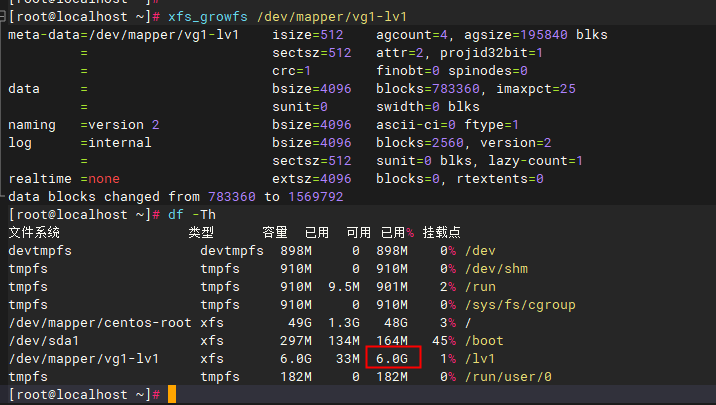Click the realtime =none text
716x405 pixels.
click(x=64, y=179)
